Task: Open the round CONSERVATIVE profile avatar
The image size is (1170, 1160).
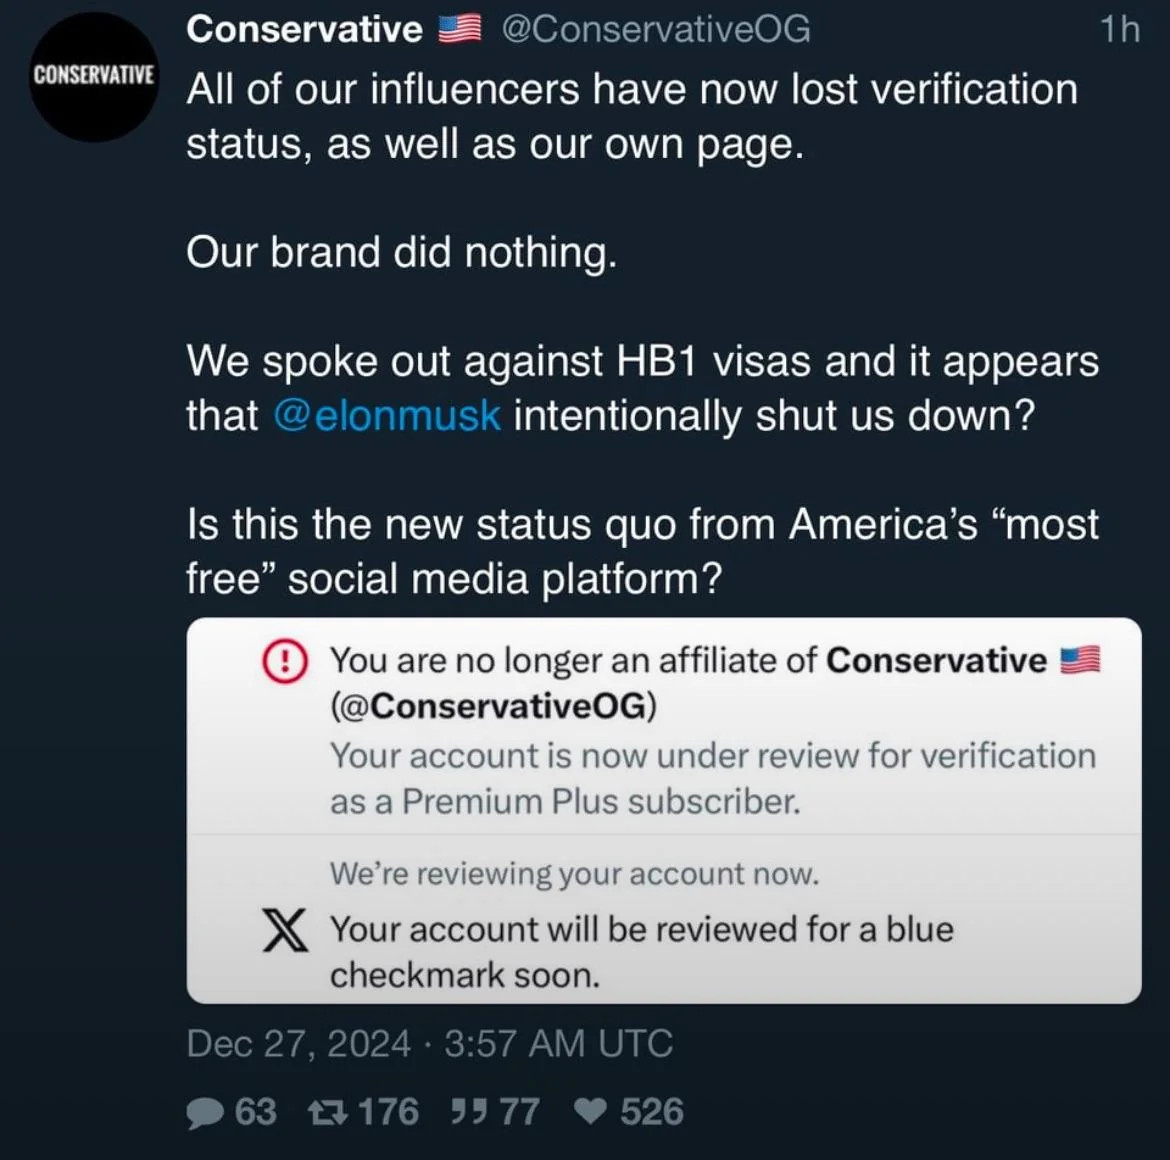Action: point(93,76)
